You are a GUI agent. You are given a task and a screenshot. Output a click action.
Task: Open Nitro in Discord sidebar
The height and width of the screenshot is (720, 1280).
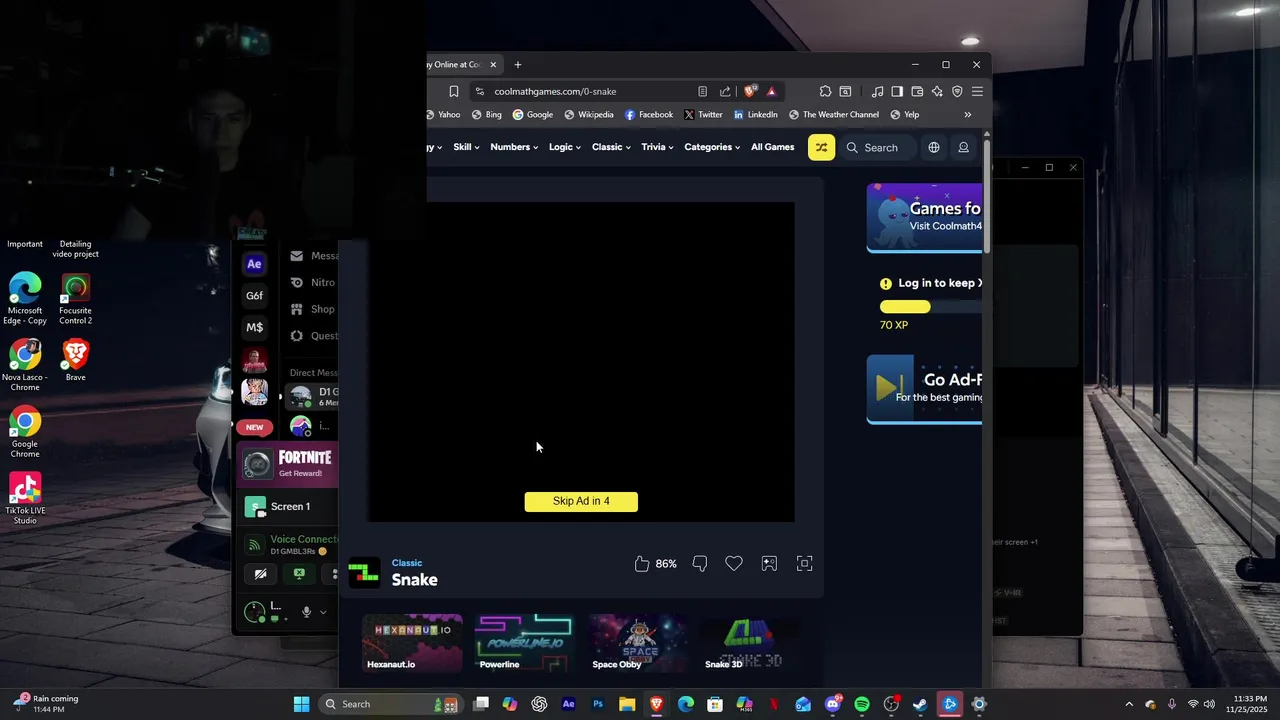[313, 283]
